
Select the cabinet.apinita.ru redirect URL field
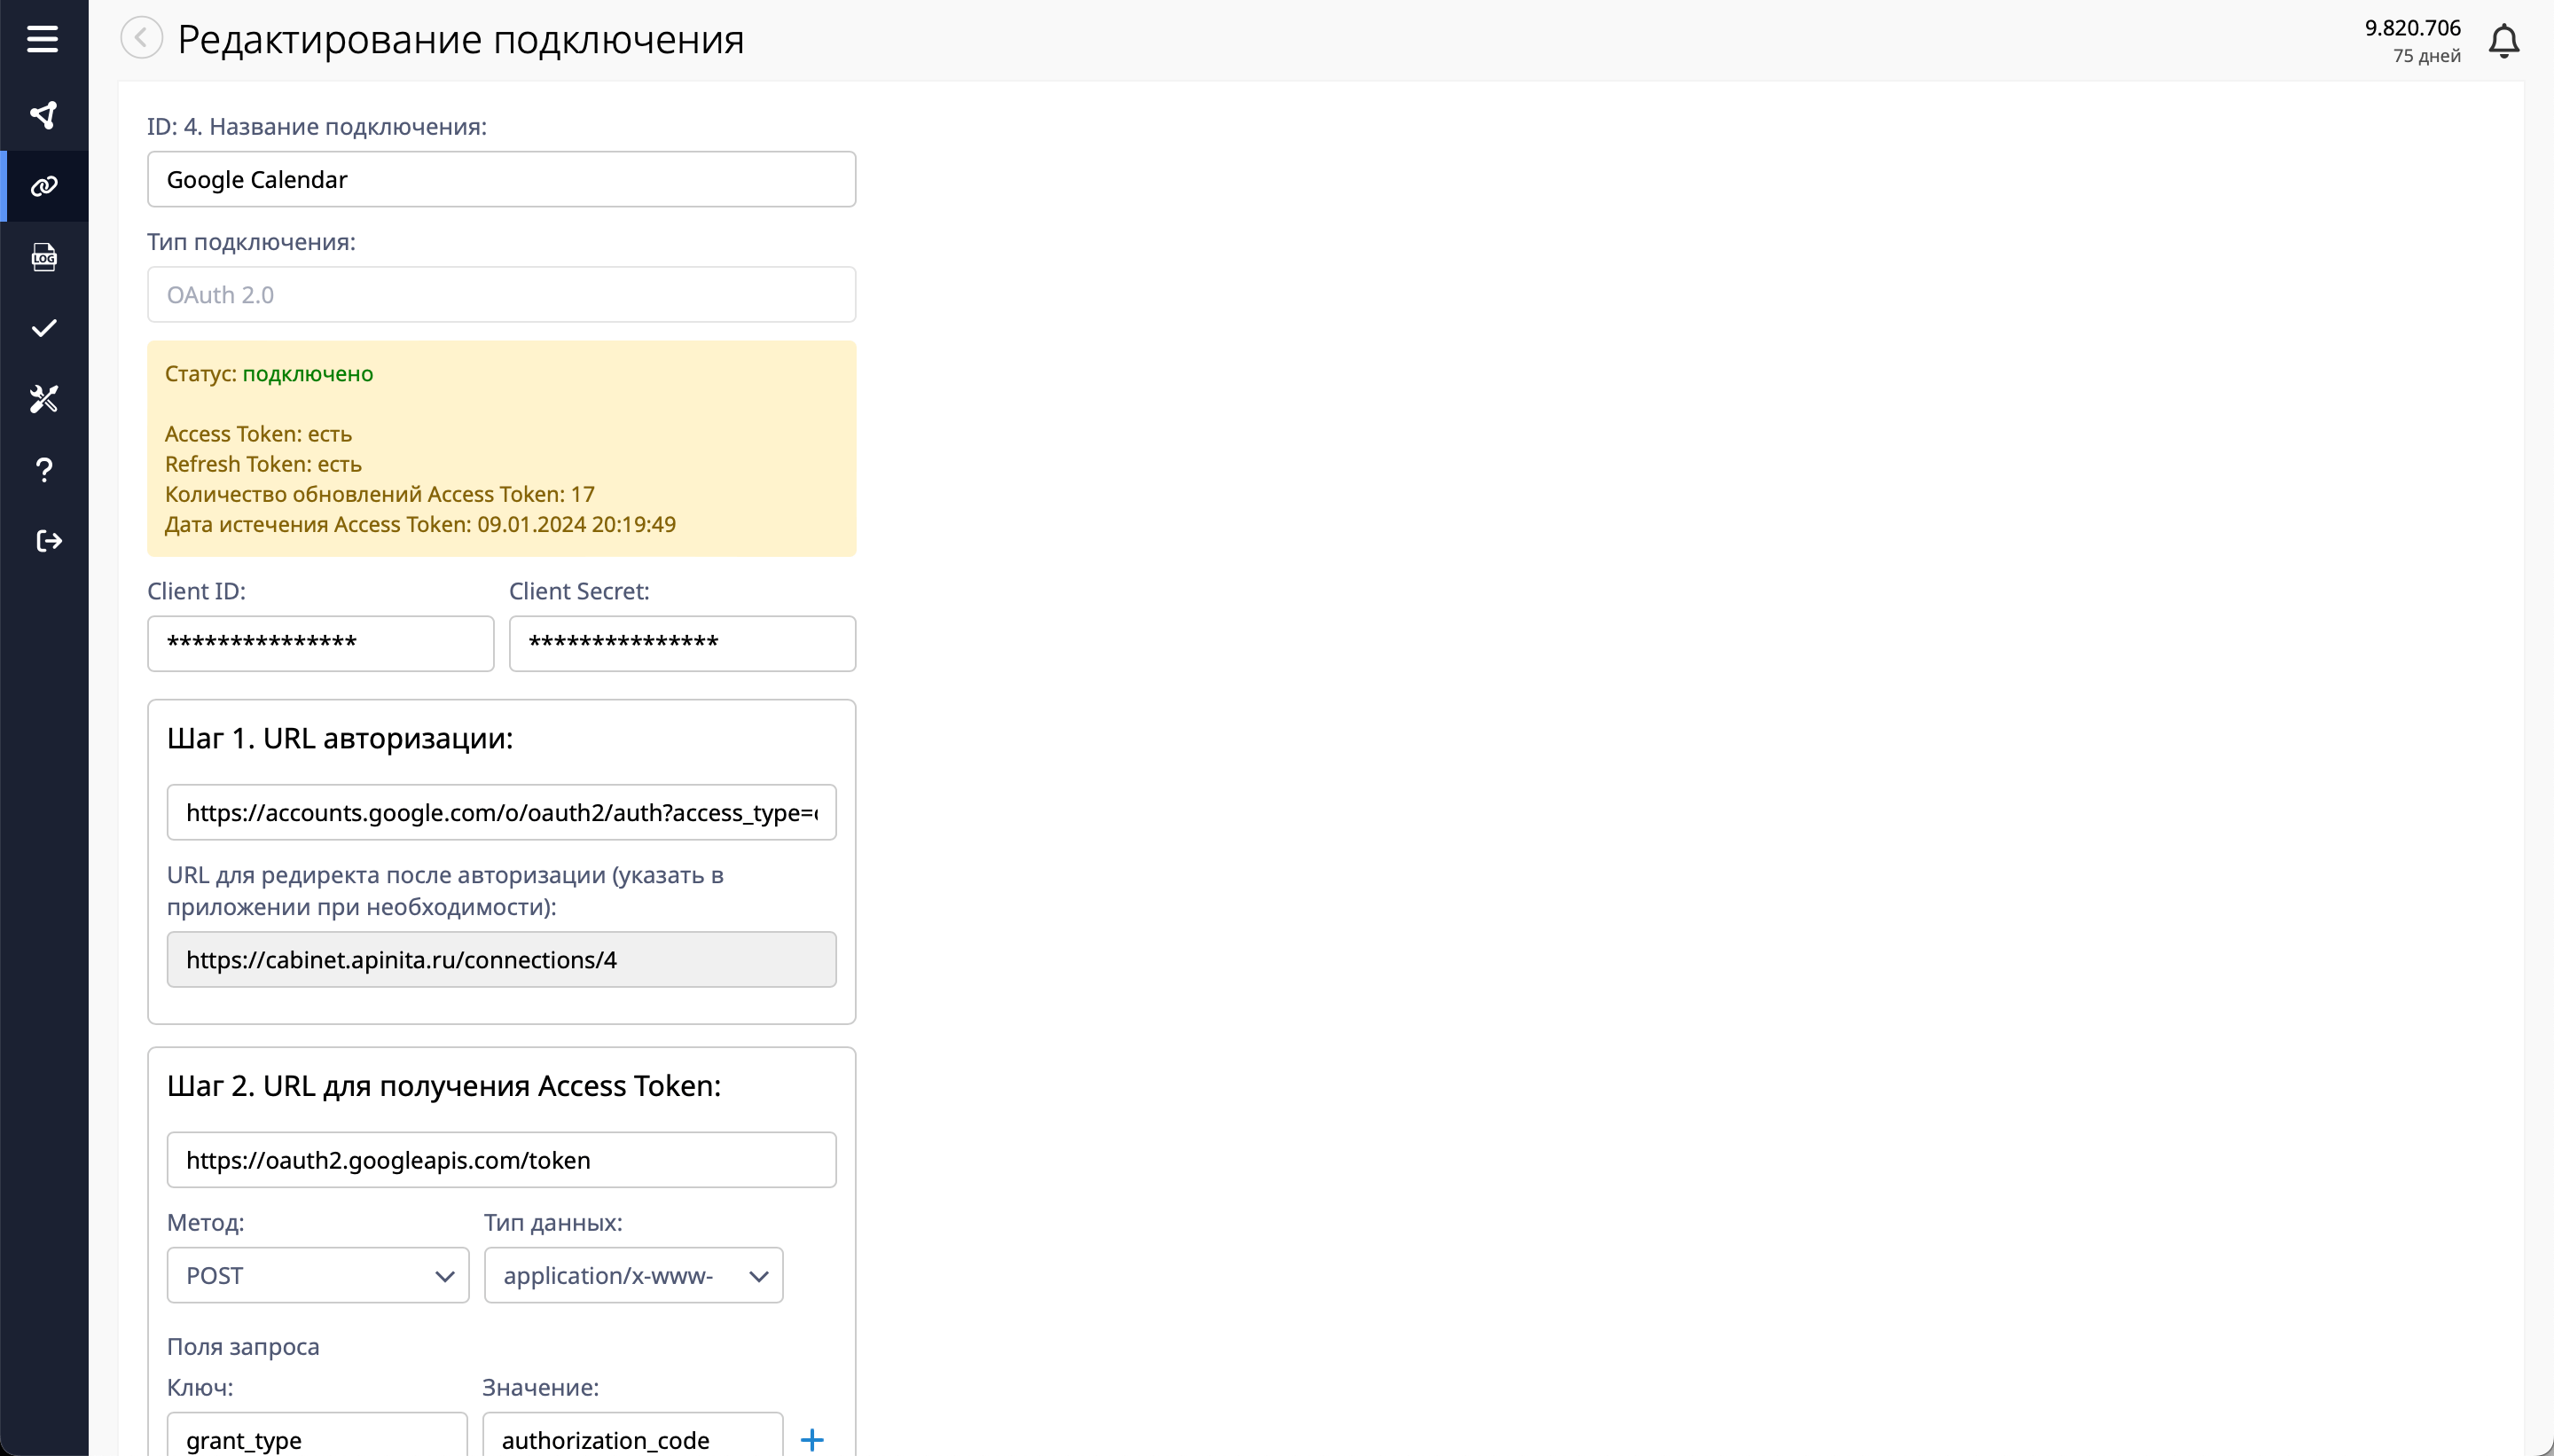click(x=501, y=960)
